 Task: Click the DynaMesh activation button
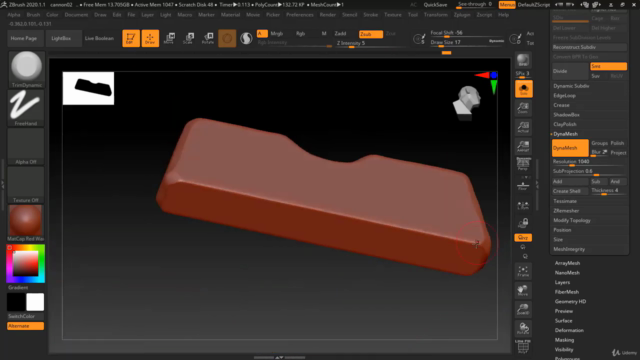click(x=570, y=148)
